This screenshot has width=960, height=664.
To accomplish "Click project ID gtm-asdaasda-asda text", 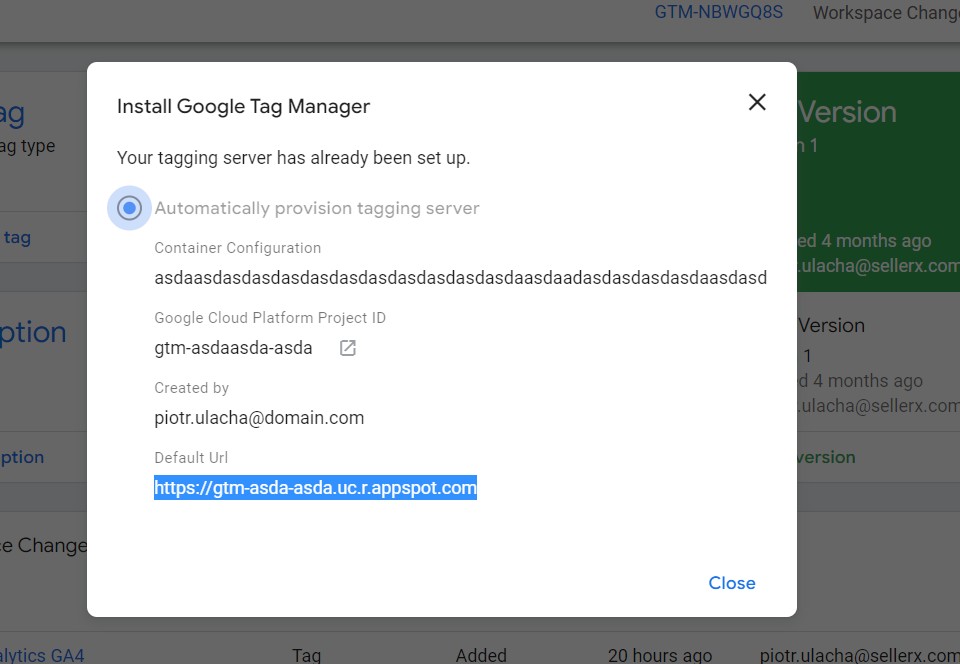I will (x=233, y=348).
